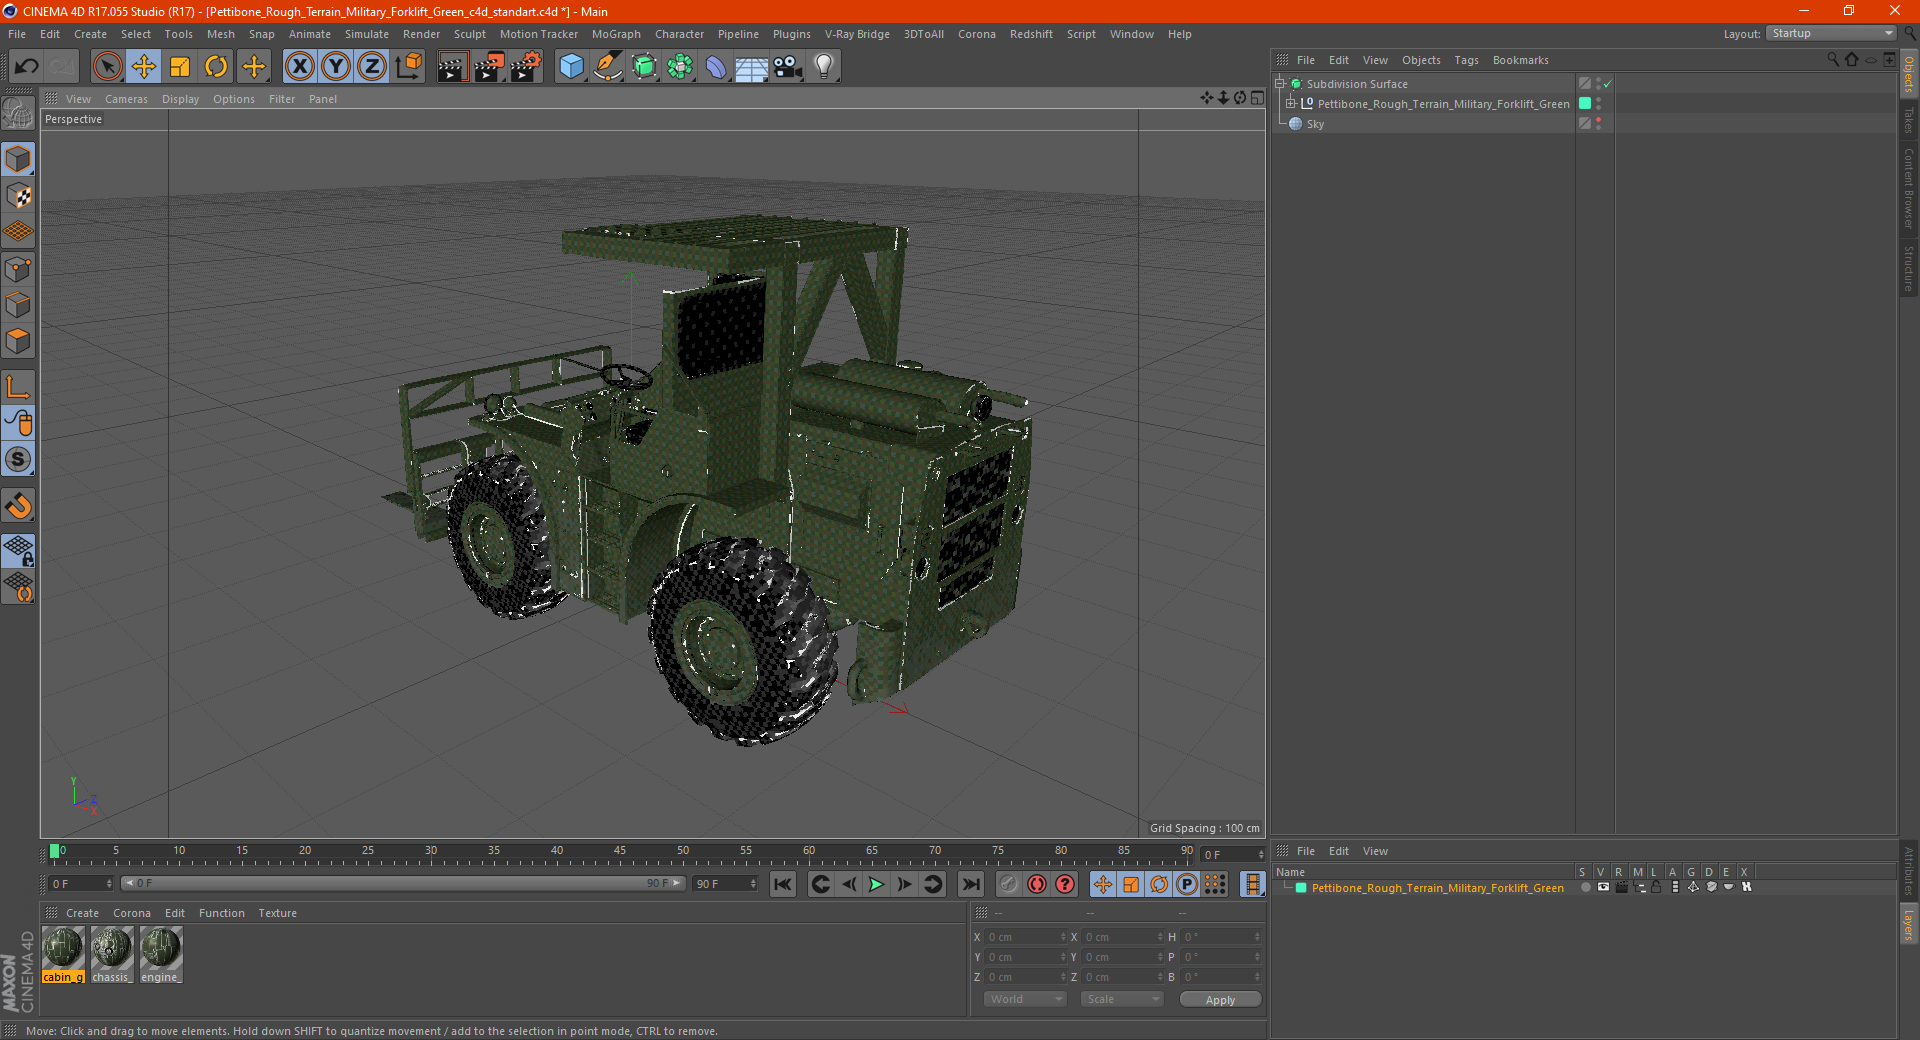The height and width of the screenshot is (1040, 1920).
Task: Toggle layer visibility eye for forklift layer
Action: pos(1603,888)
